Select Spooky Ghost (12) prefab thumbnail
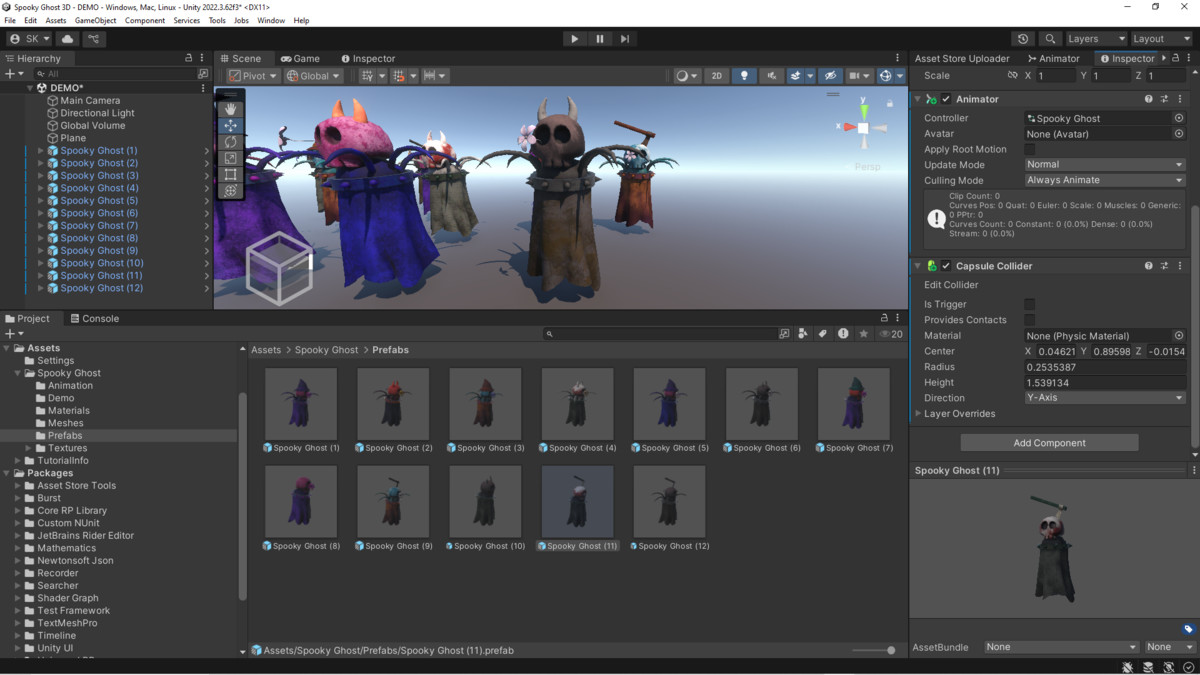 tap(669, 502)
